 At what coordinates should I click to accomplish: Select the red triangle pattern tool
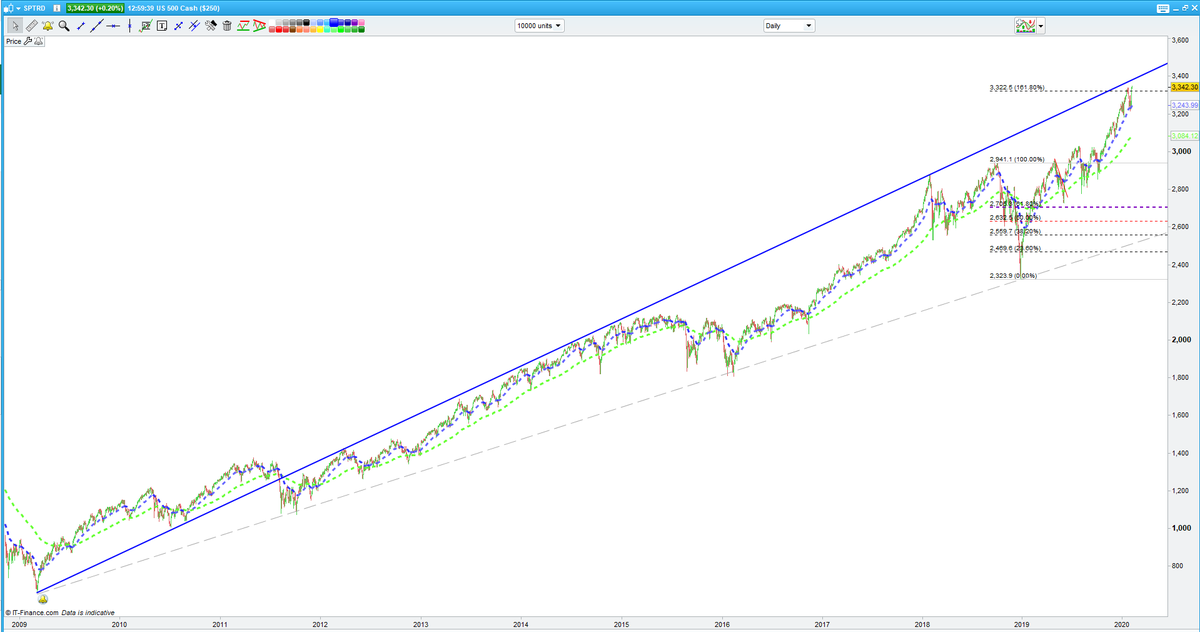click(x=260, y=25)
